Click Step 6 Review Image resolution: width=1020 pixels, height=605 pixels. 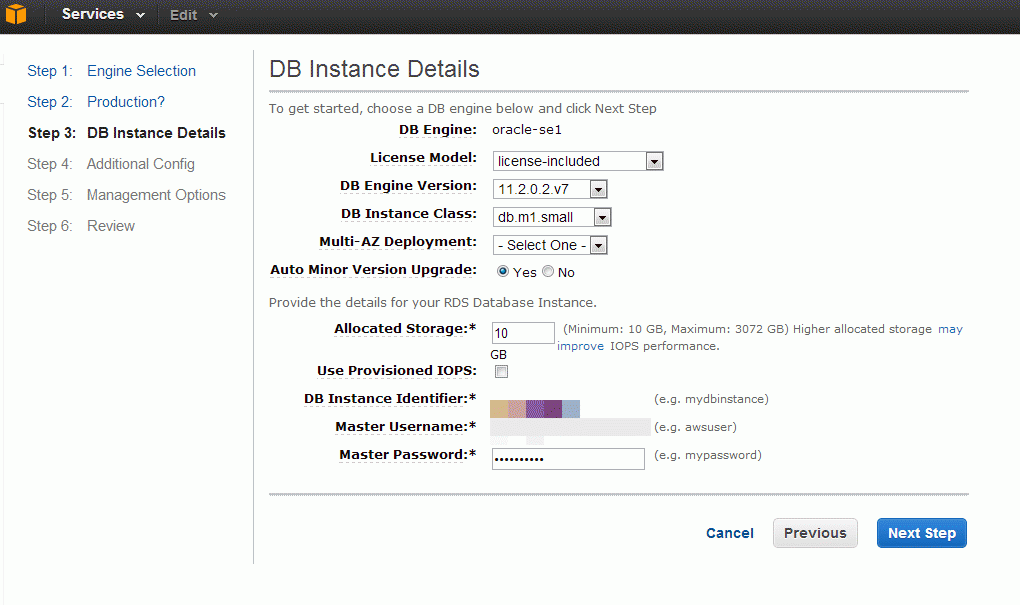coord(81,226)
